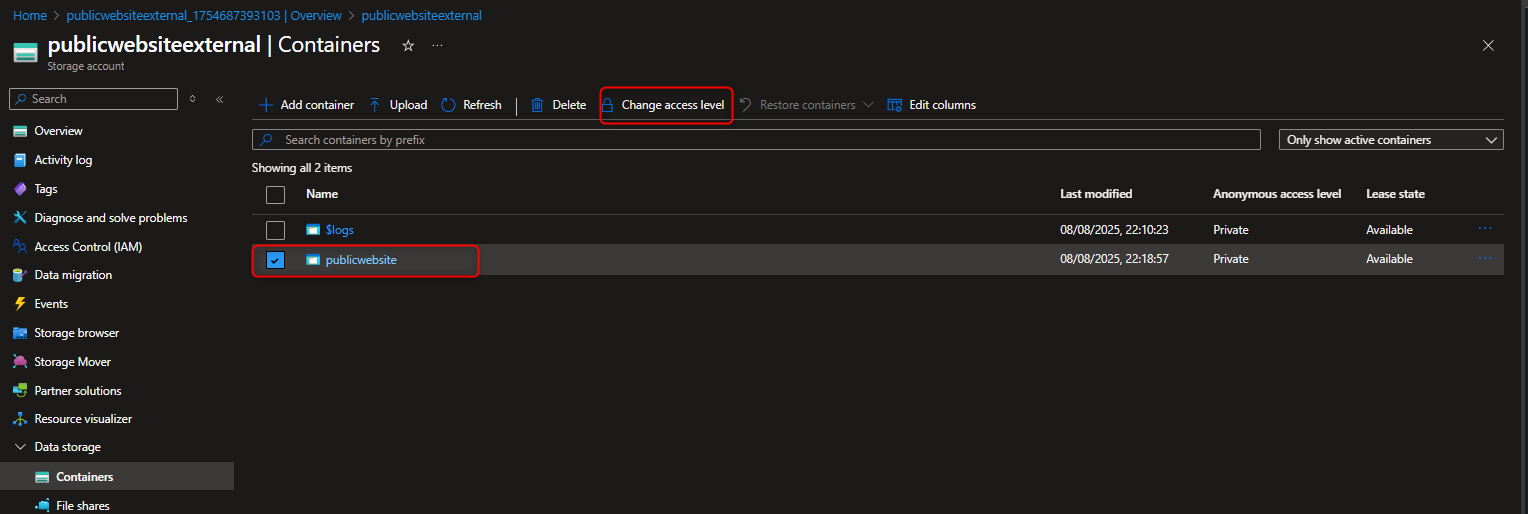Click the Search containers by prefix field
Viewport: 1528px width, 514px height.
tap(756, 140)
